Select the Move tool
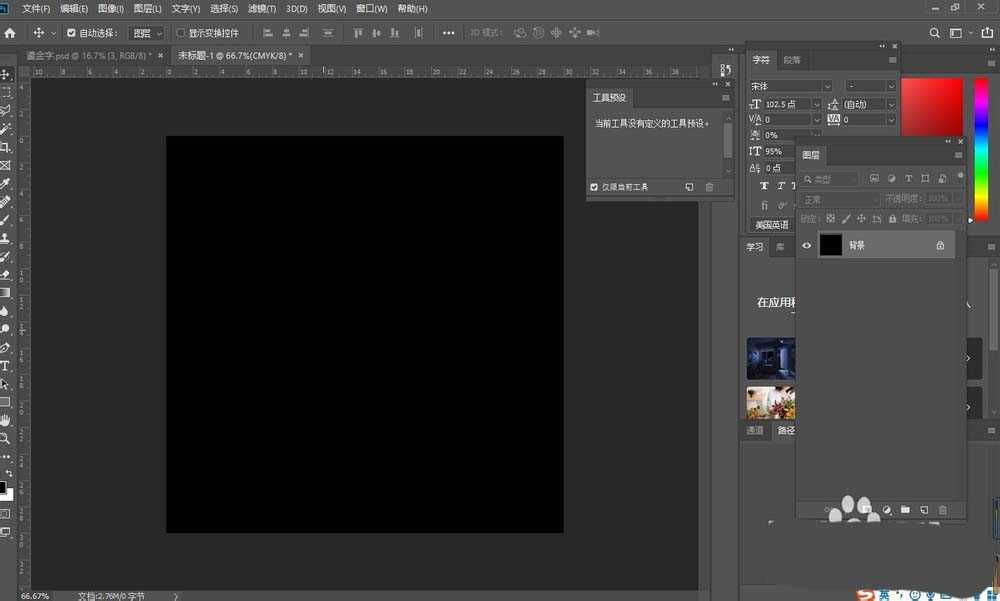The height and width of the screenshot is (601, 1000). pyautogui.click(x=7, y=72)
